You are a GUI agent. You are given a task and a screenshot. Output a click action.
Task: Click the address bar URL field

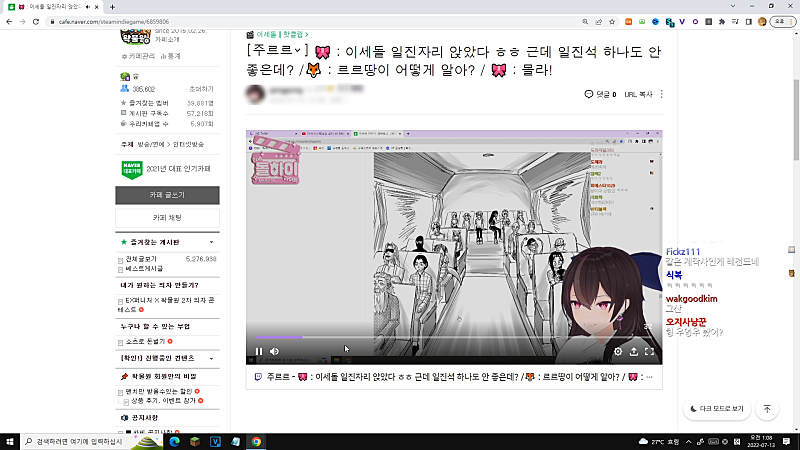316,21
